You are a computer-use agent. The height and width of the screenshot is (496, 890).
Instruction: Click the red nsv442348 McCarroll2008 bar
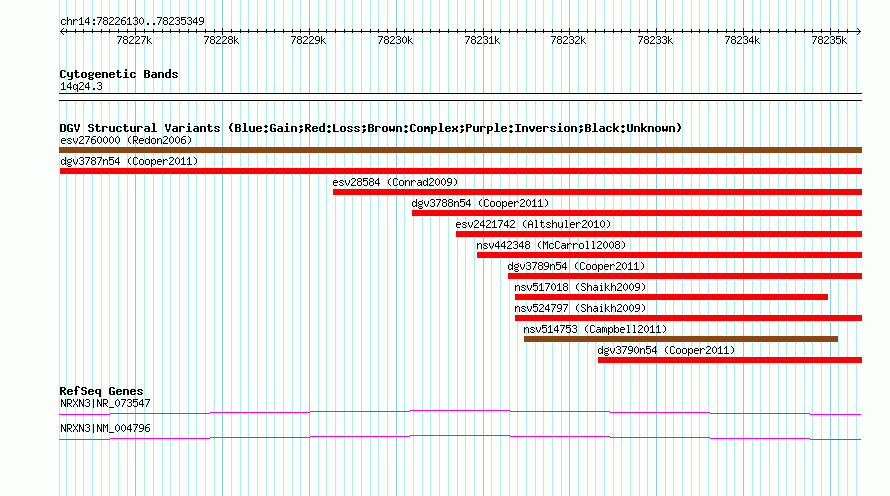pos(669,255)
